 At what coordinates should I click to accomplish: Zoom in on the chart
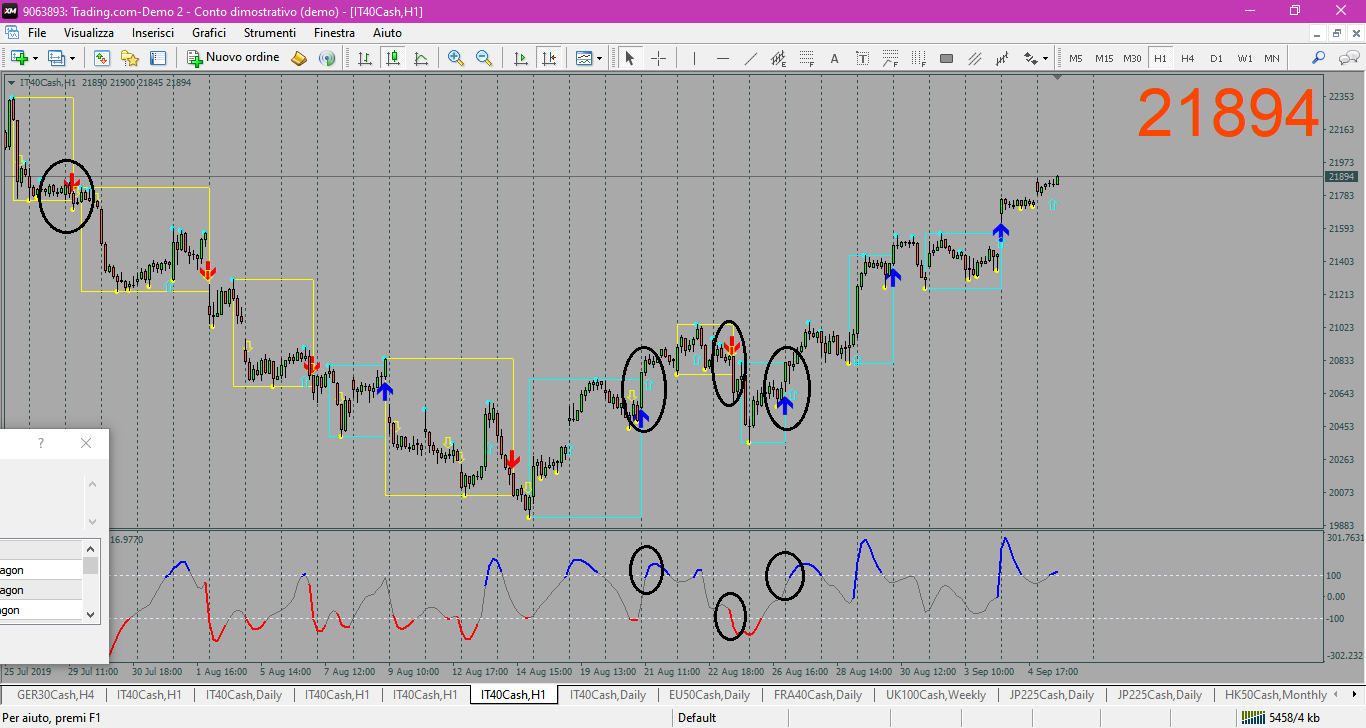click(456, 58)
